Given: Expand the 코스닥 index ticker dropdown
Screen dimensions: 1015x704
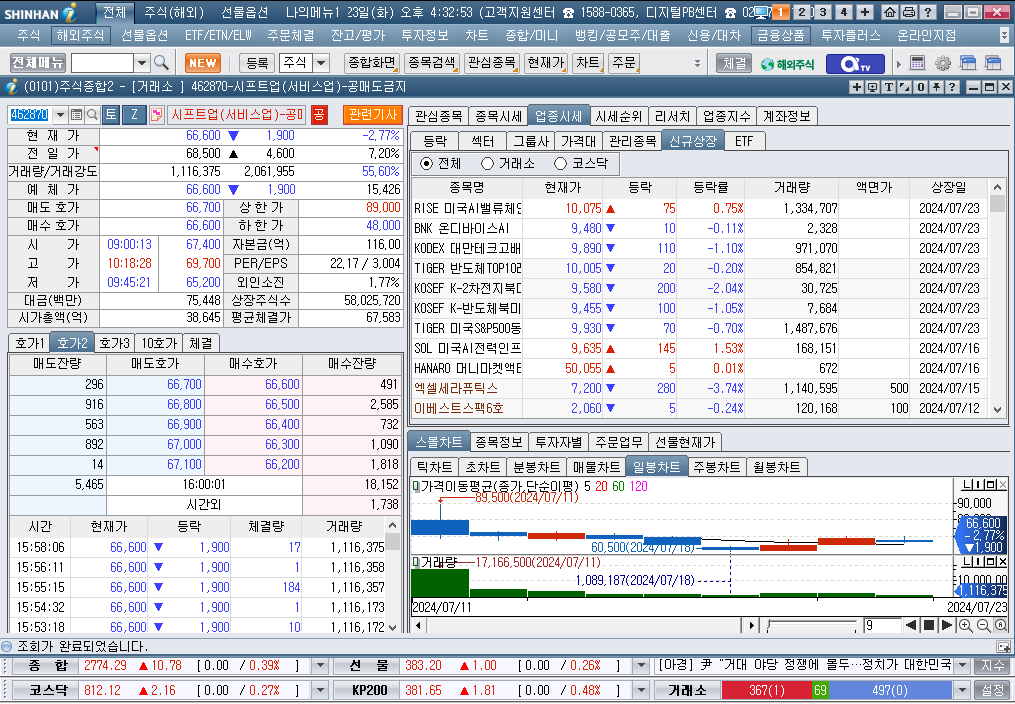Looking at the screenshot, I should [320, 690].
